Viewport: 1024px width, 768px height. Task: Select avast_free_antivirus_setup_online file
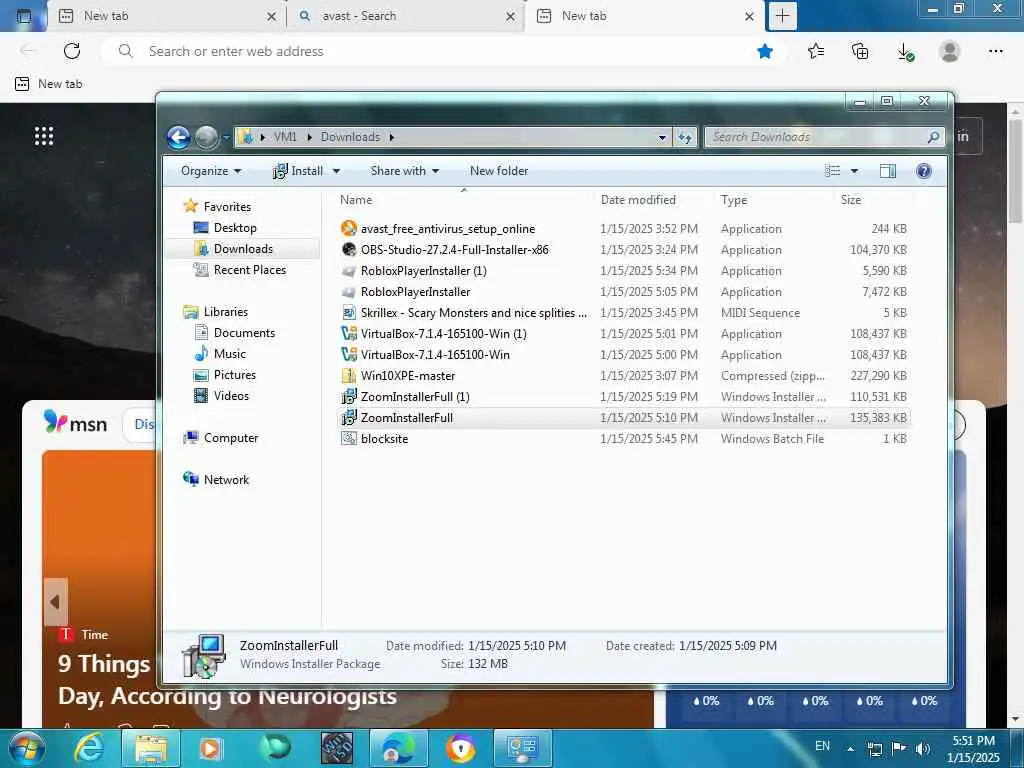(x=624, y=229)
